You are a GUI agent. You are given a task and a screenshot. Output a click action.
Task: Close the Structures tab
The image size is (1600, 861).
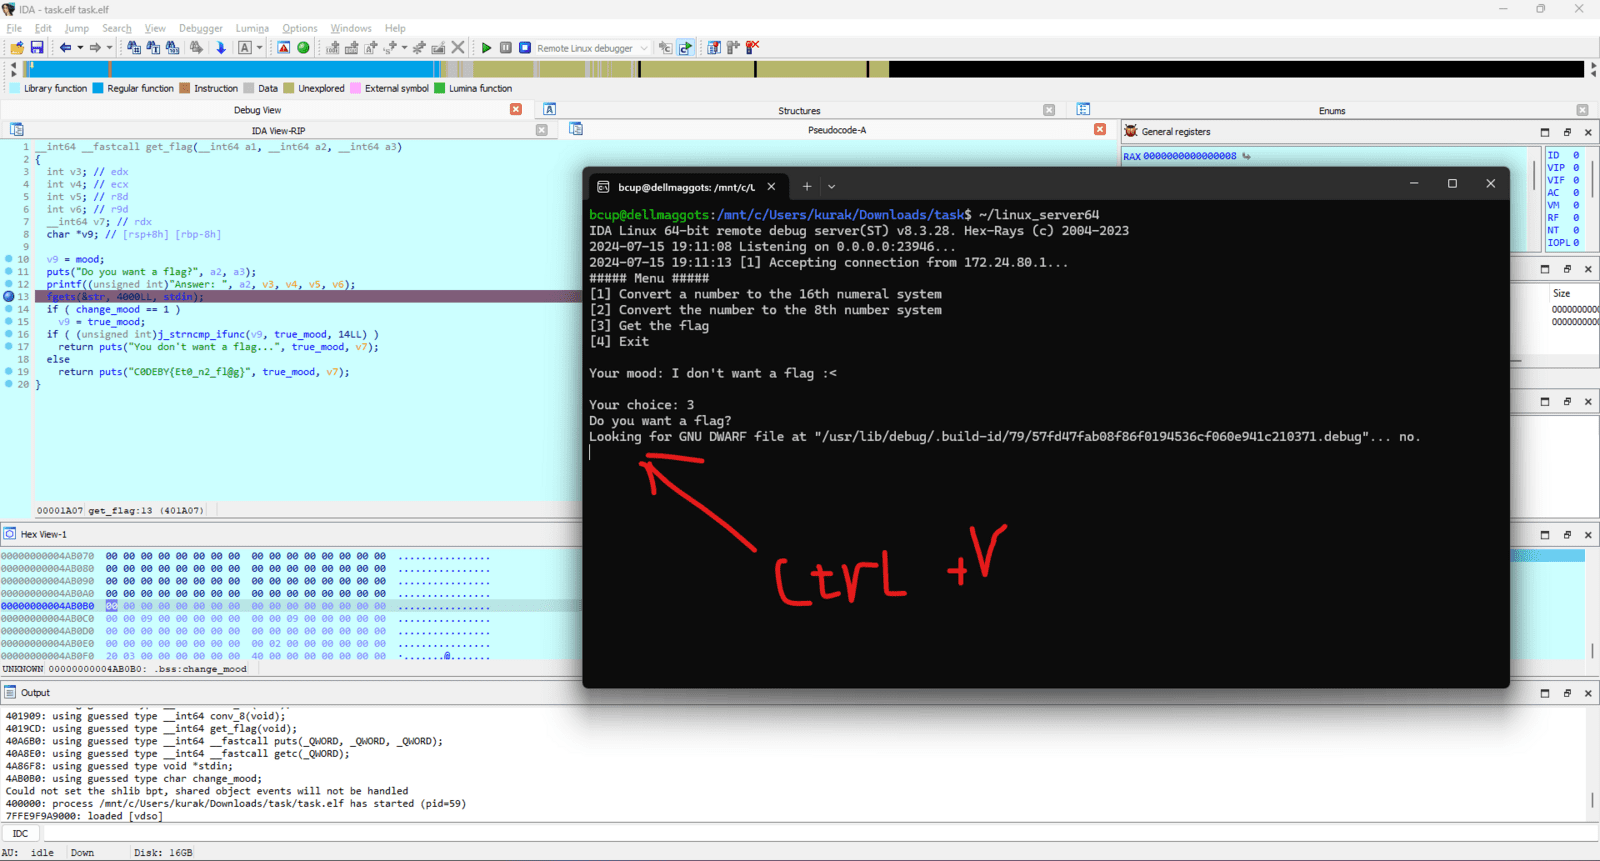click(x=1049, y=110)
